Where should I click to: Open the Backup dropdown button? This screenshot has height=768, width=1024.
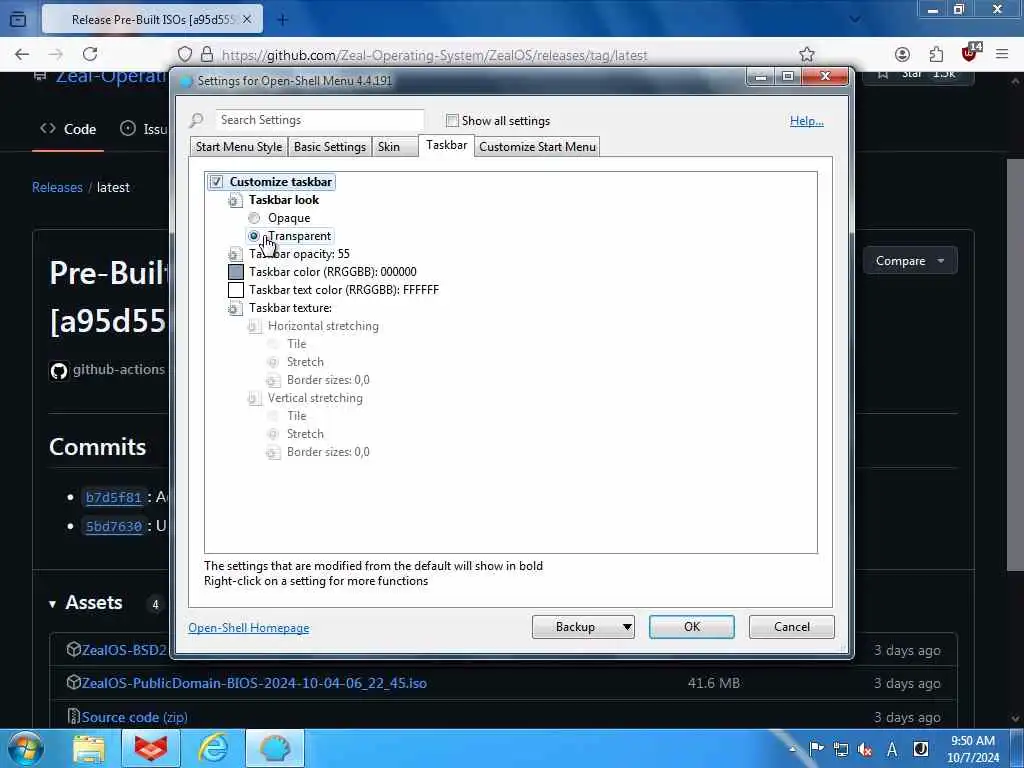point(583,627)
